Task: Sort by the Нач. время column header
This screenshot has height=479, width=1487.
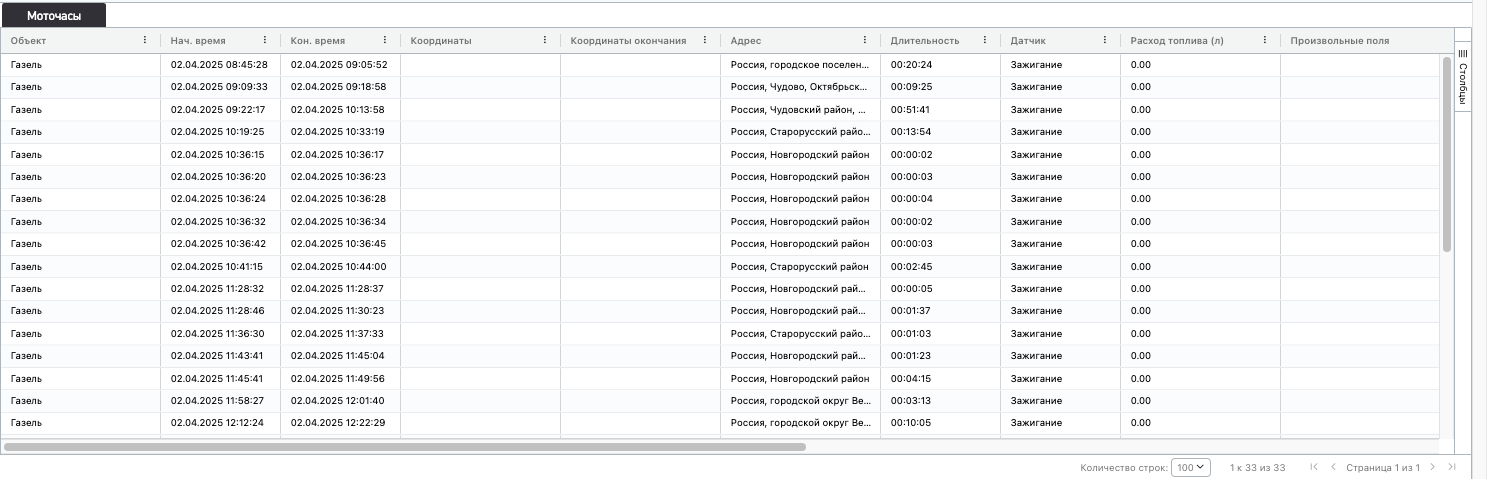Action: click(x=198, y=41)
